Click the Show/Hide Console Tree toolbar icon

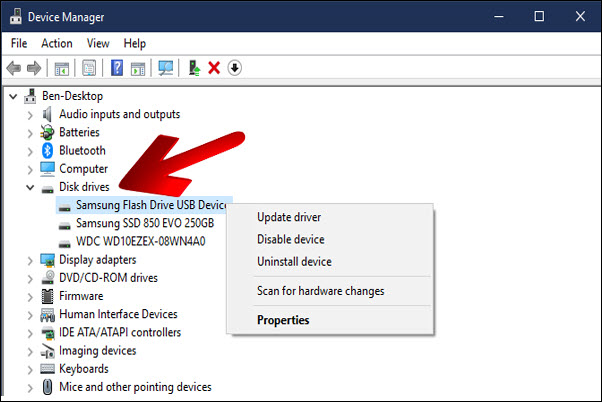(x=62, y=68)
